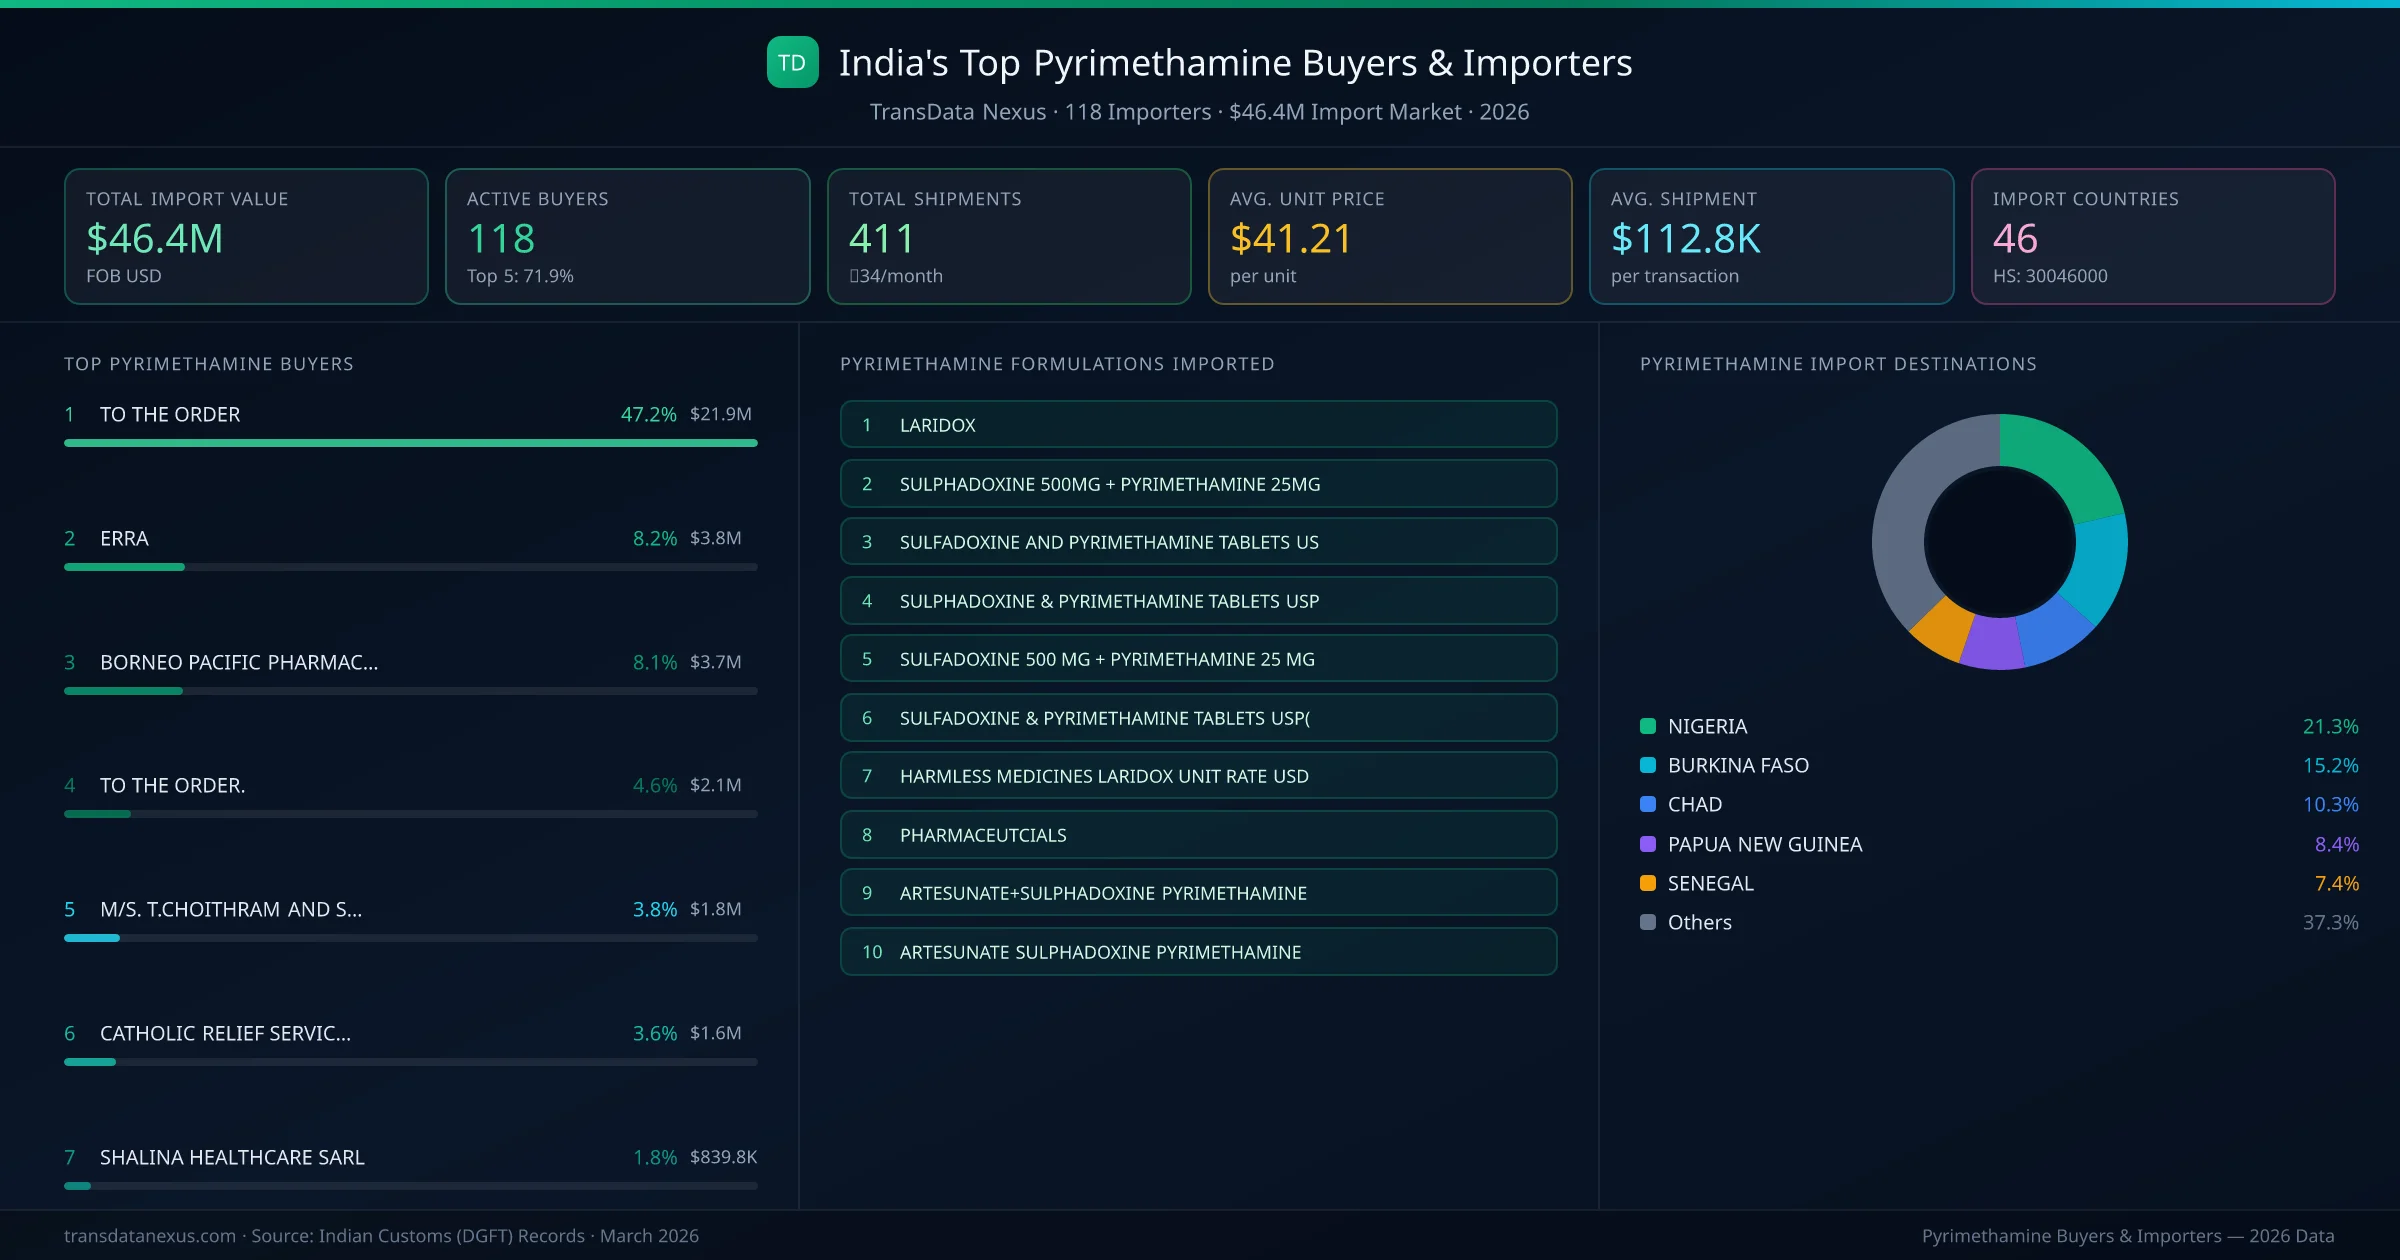Click the TD logo icon in the header
The width and height of the screenshot is (2400, 1260).
[x=792, y=62]
